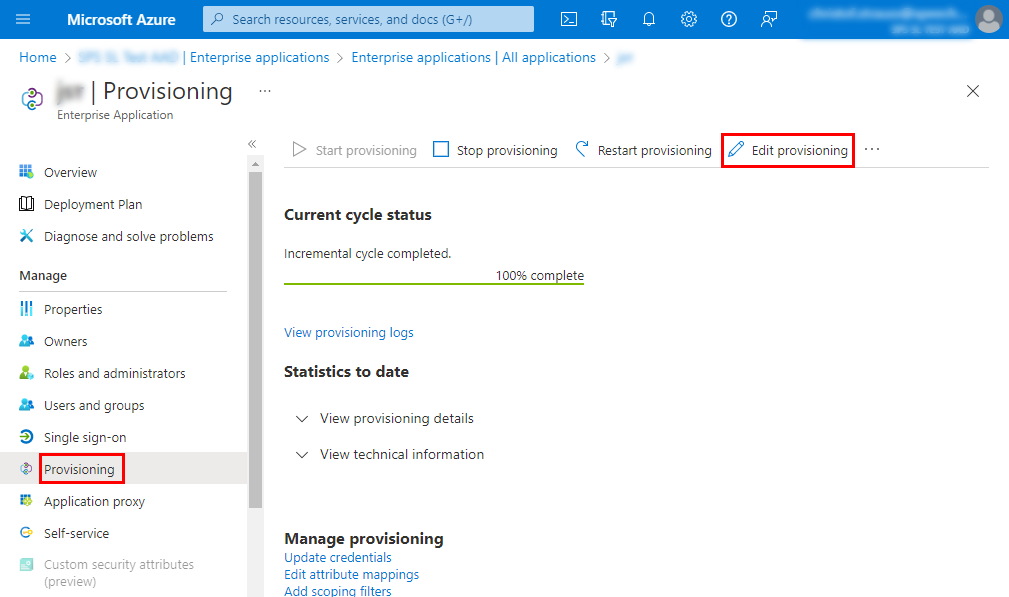Click the first Enterprise applications breadcrumb link
The height and width of the screenshot is (597, 1009).
pos(259,57)
